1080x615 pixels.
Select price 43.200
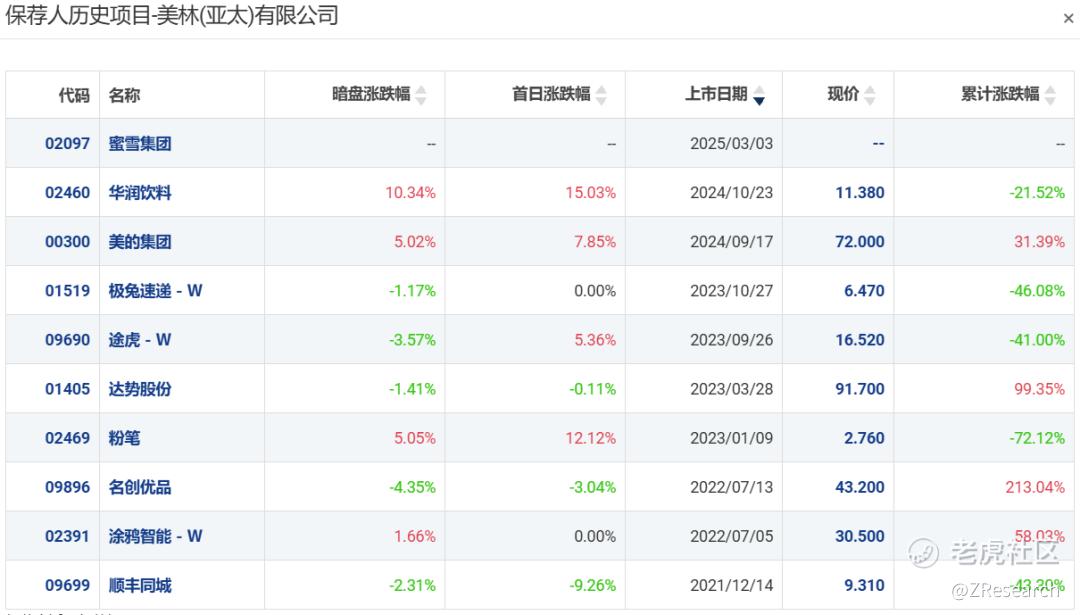860,487
